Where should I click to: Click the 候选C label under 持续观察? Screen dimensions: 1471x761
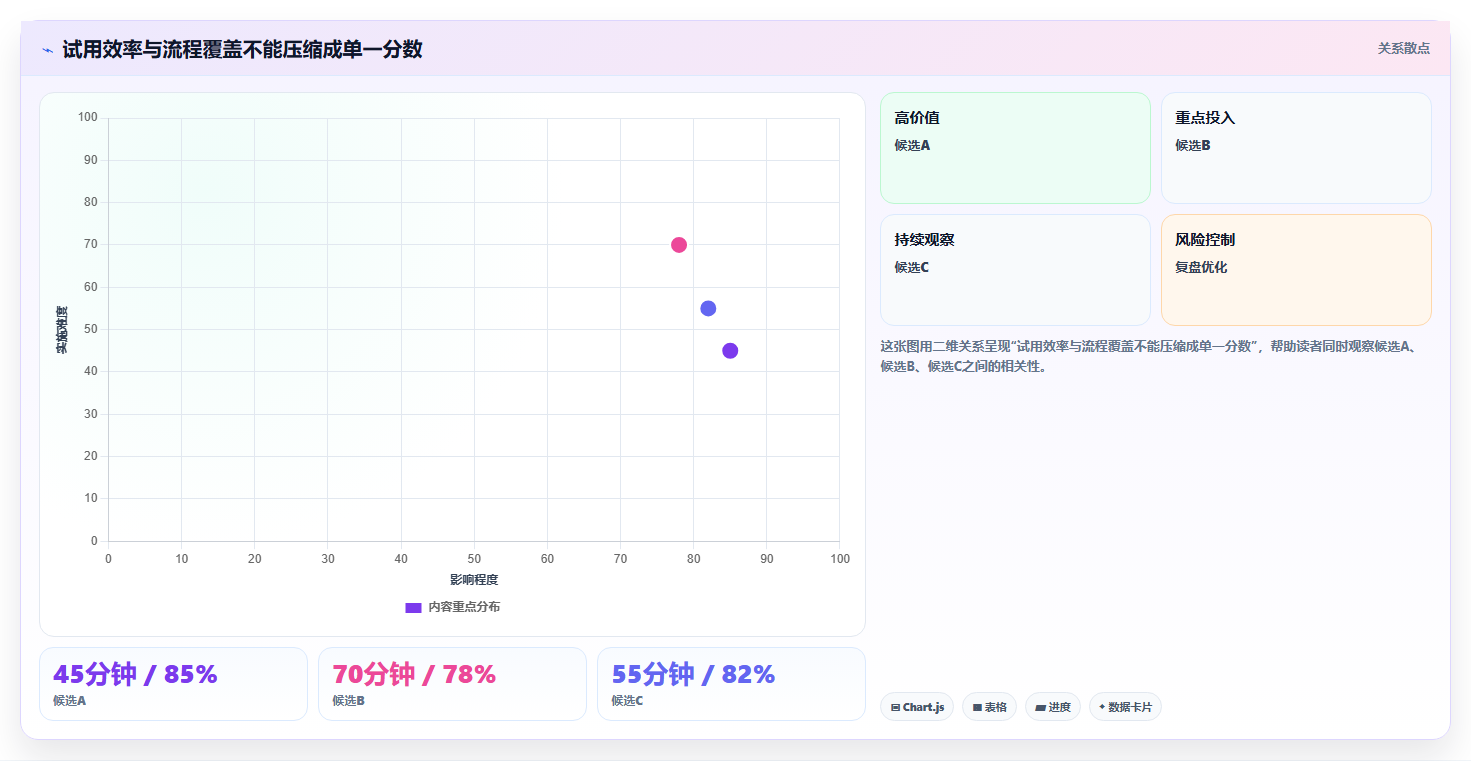coord(912,268)
